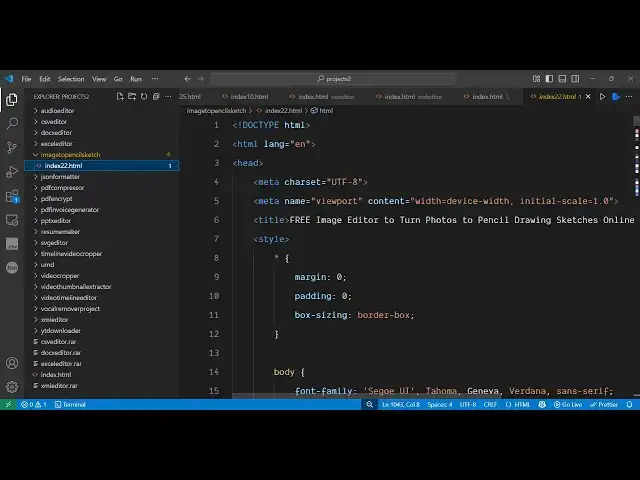Open the Selection menu

tap(71, 79)
